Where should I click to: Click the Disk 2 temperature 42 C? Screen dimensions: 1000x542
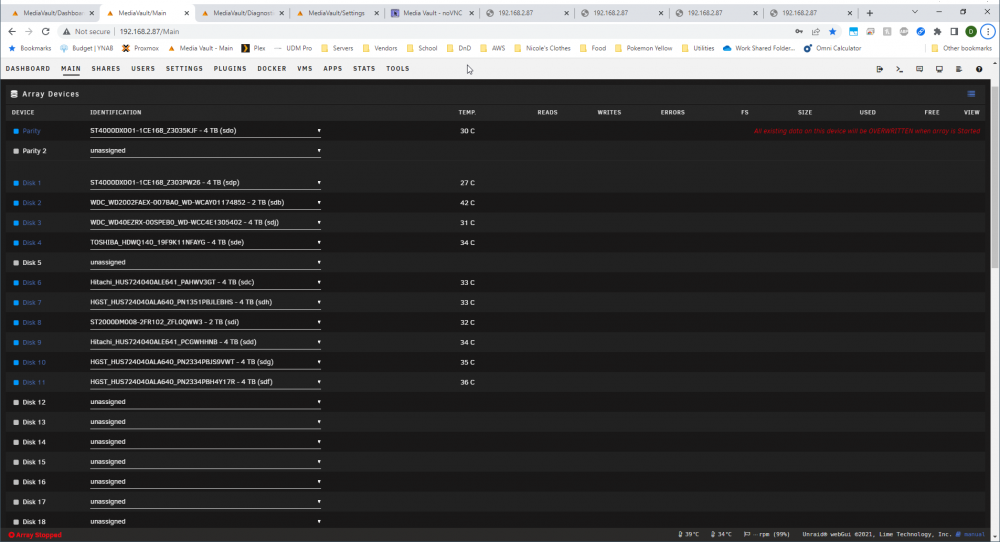coord(467,203)
